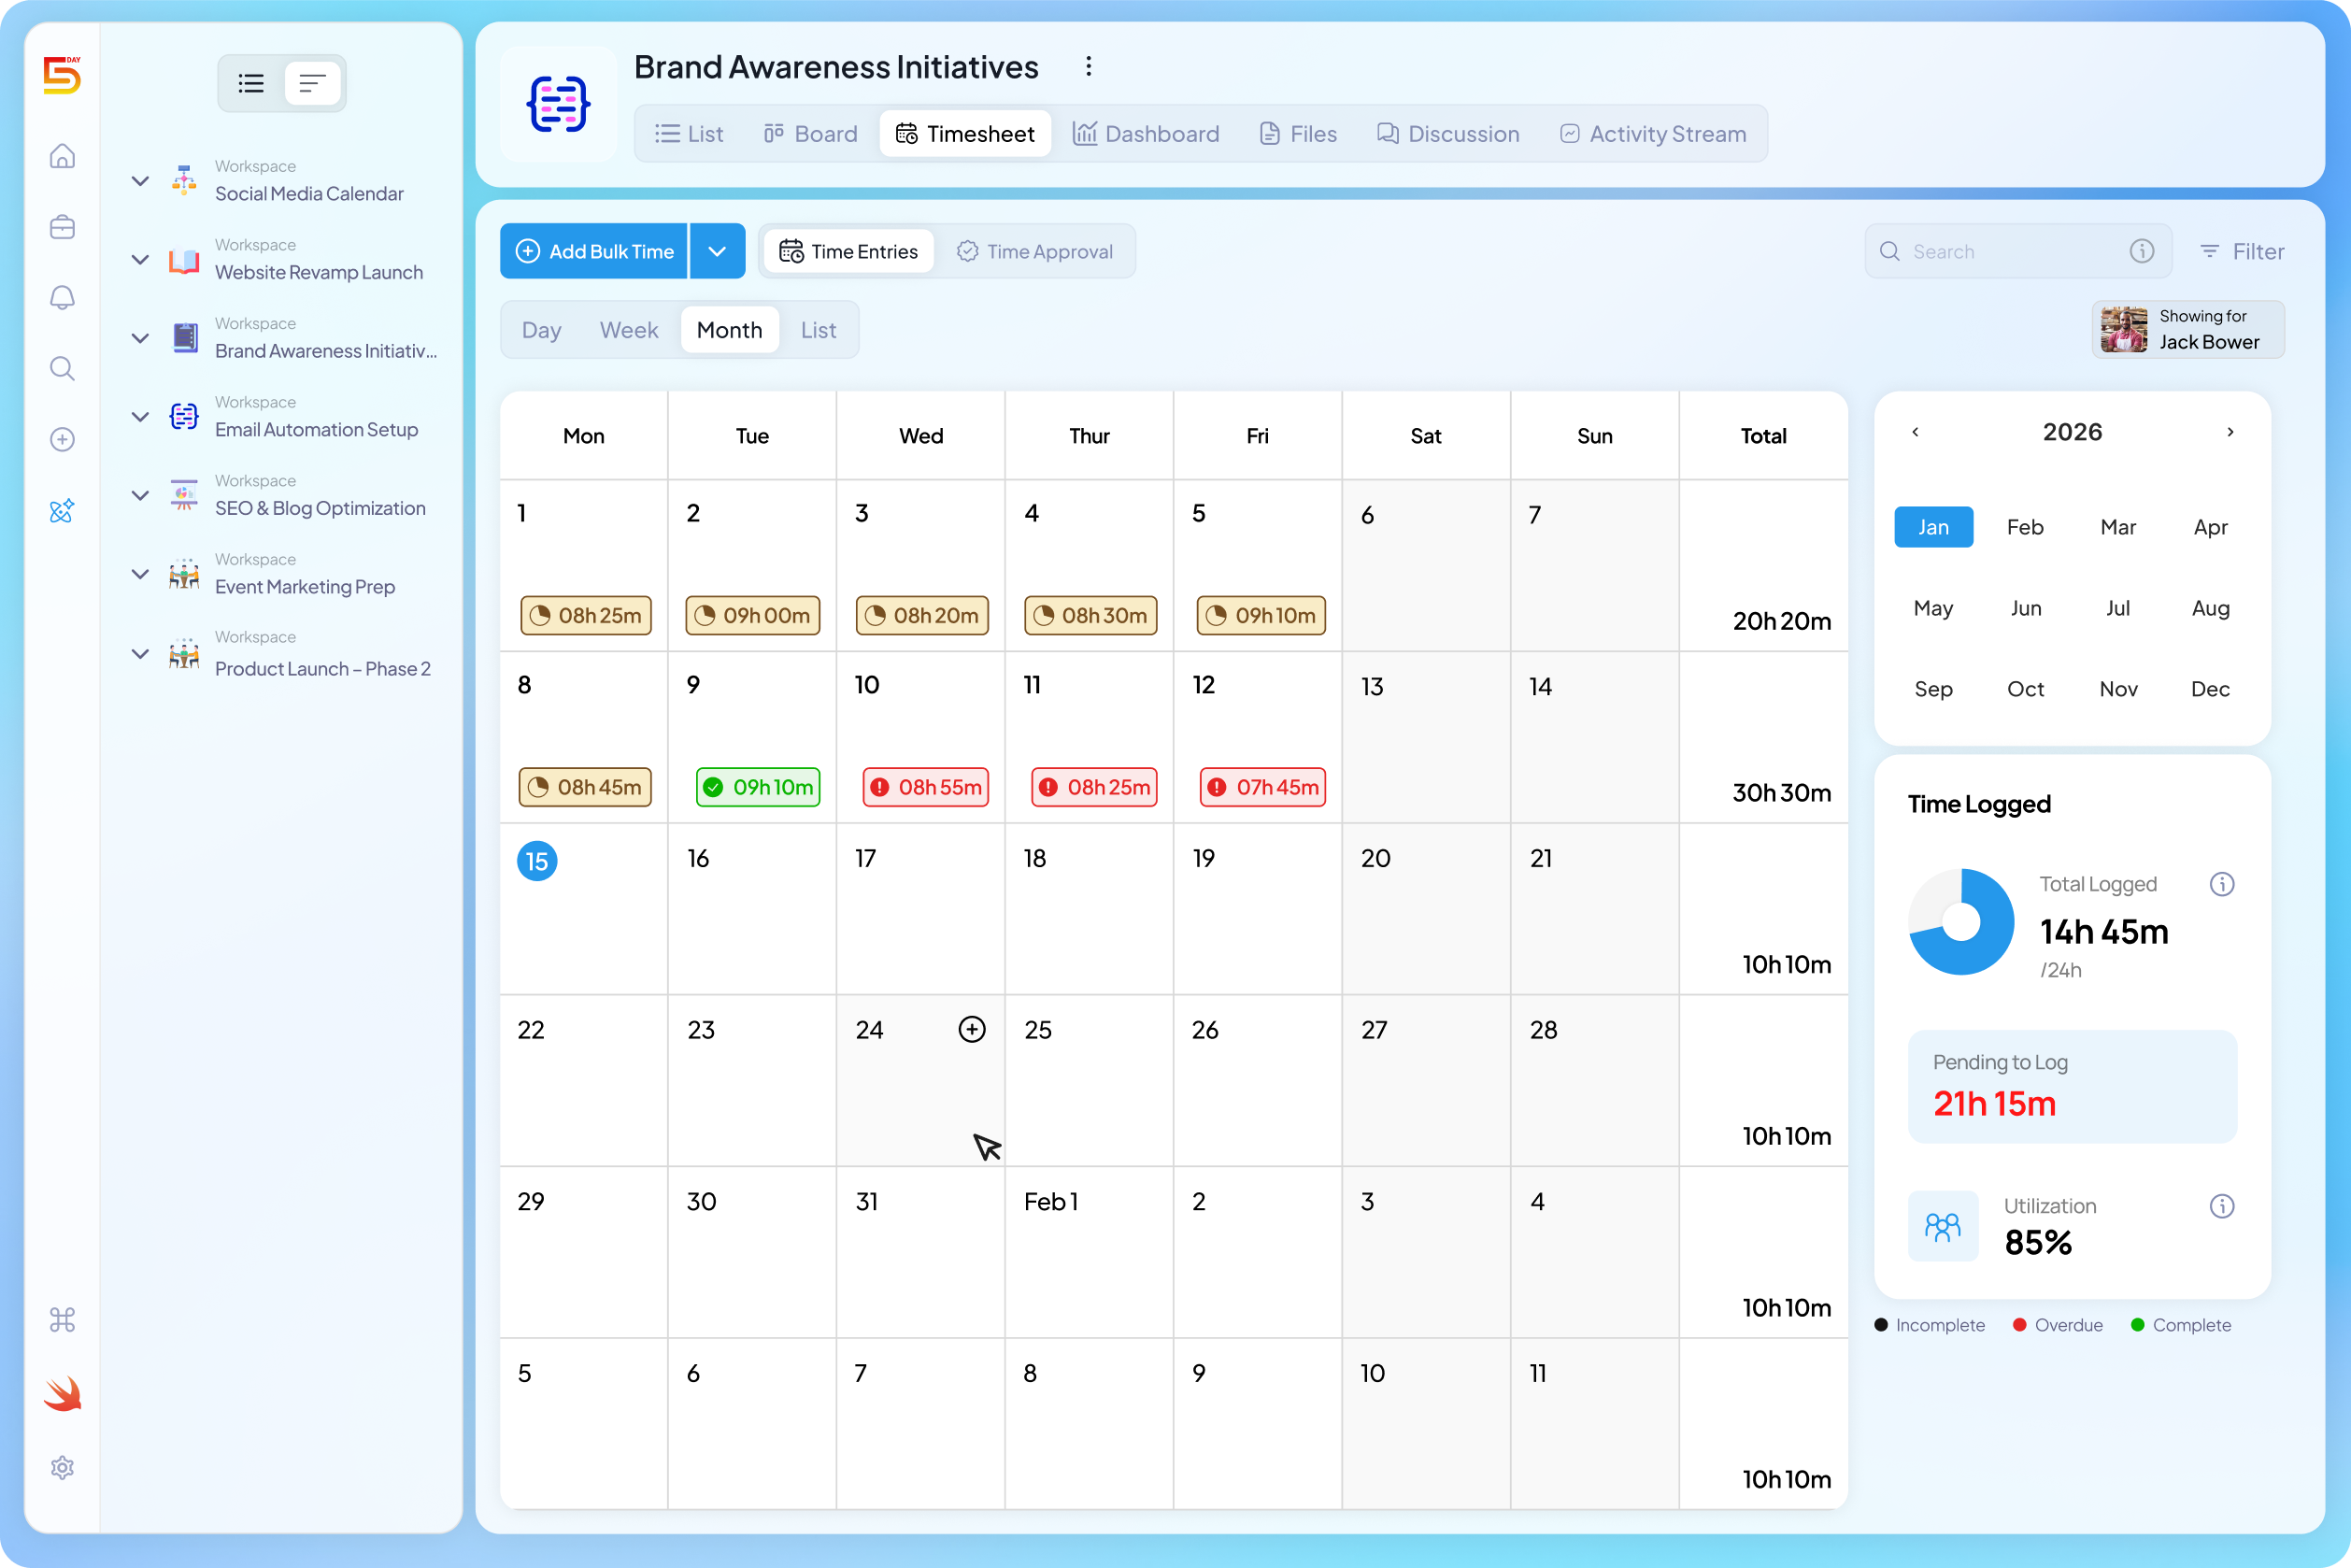
Task: Go to previous year arrow
Action: point(1915,432)
